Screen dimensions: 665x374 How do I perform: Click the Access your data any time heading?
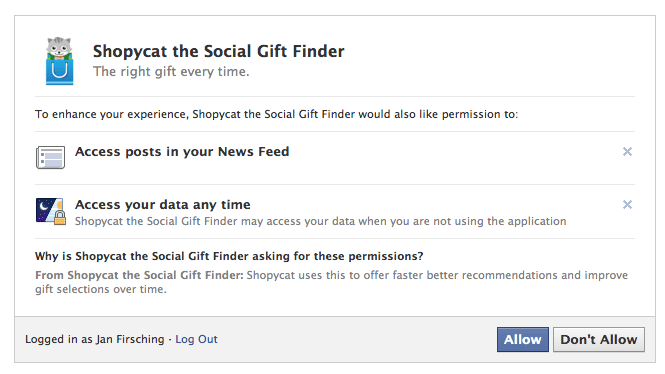pyautogui.click(x=162, y=204)
